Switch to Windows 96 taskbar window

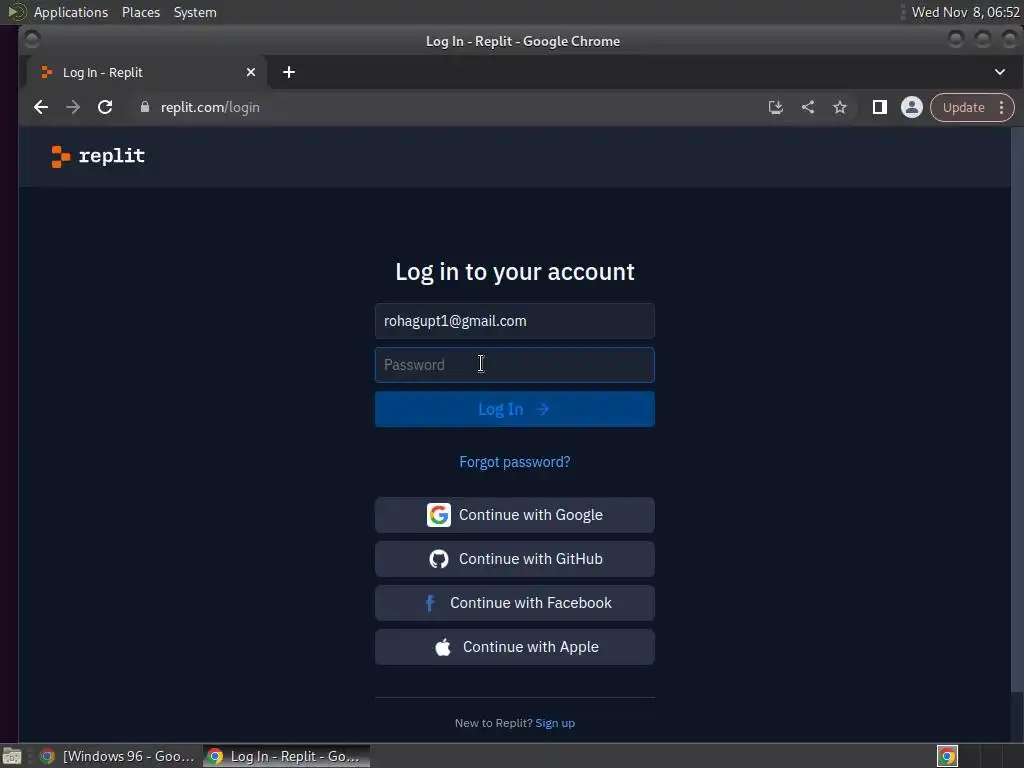pyautogui.click(x=118, y=756)
